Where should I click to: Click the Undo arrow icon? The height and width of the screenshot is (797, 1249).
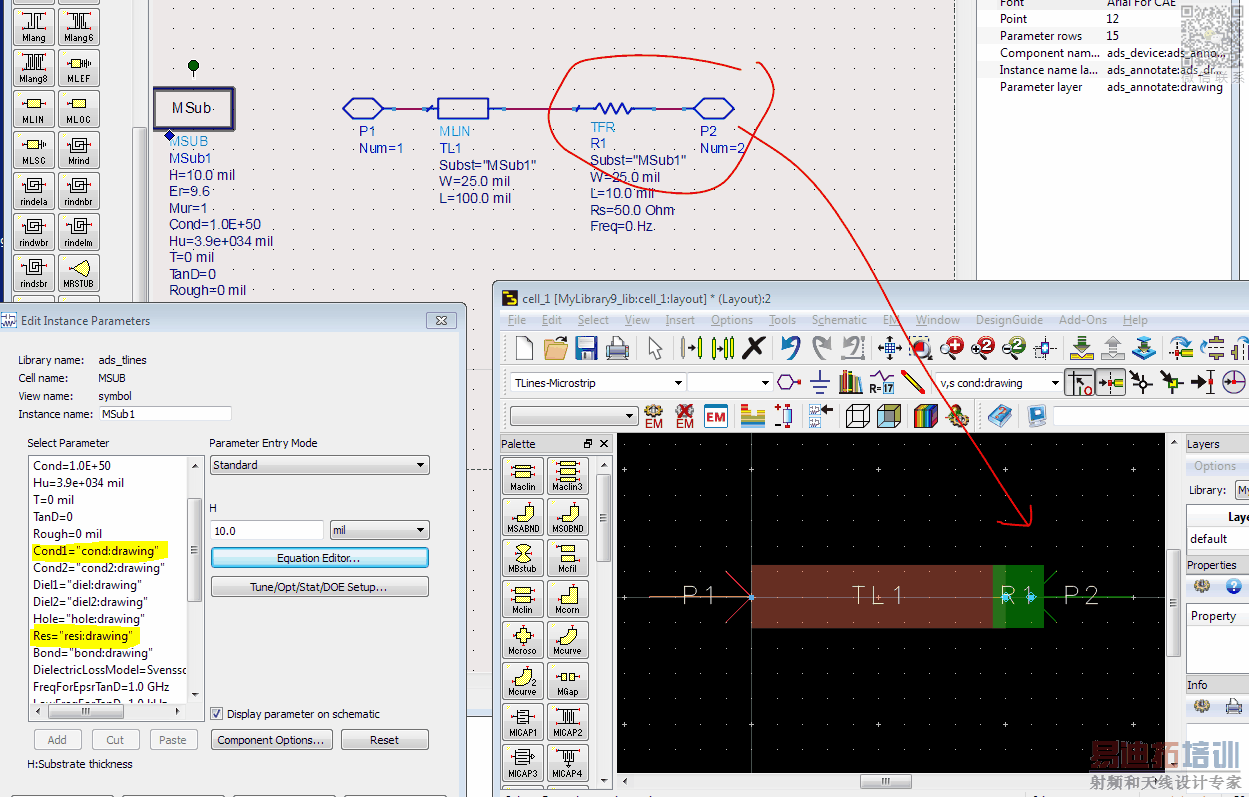pyautogui.click(x=791, y=348)
